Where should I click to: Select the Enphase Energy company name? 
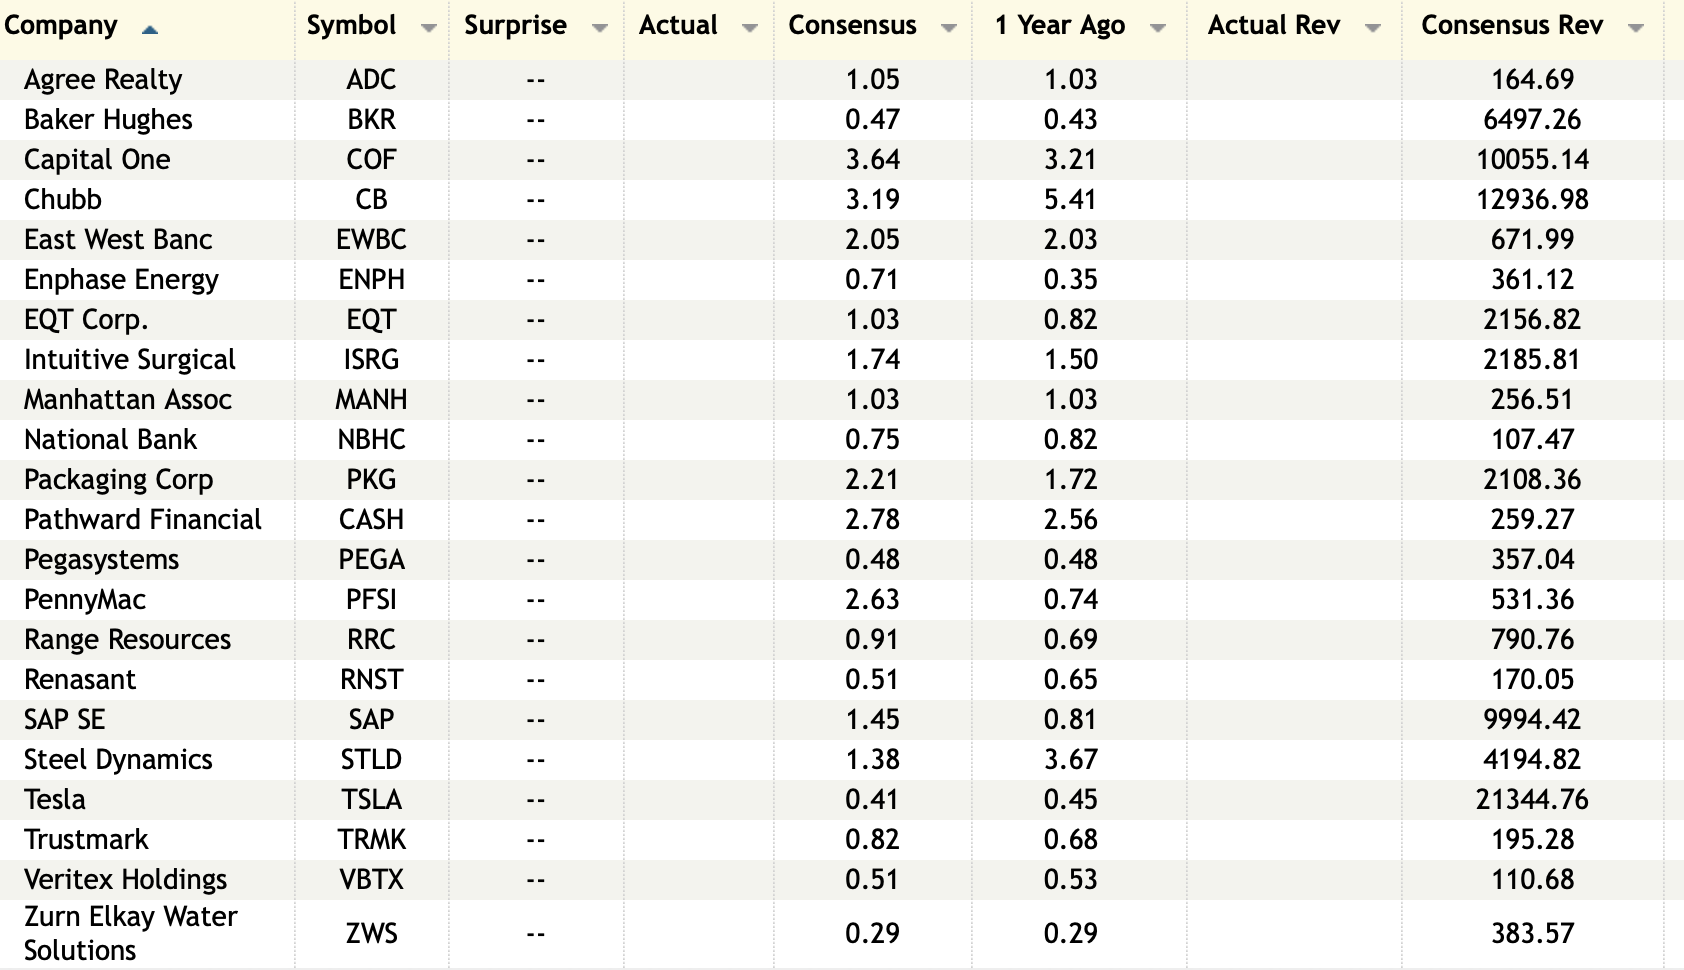(121, 280)
